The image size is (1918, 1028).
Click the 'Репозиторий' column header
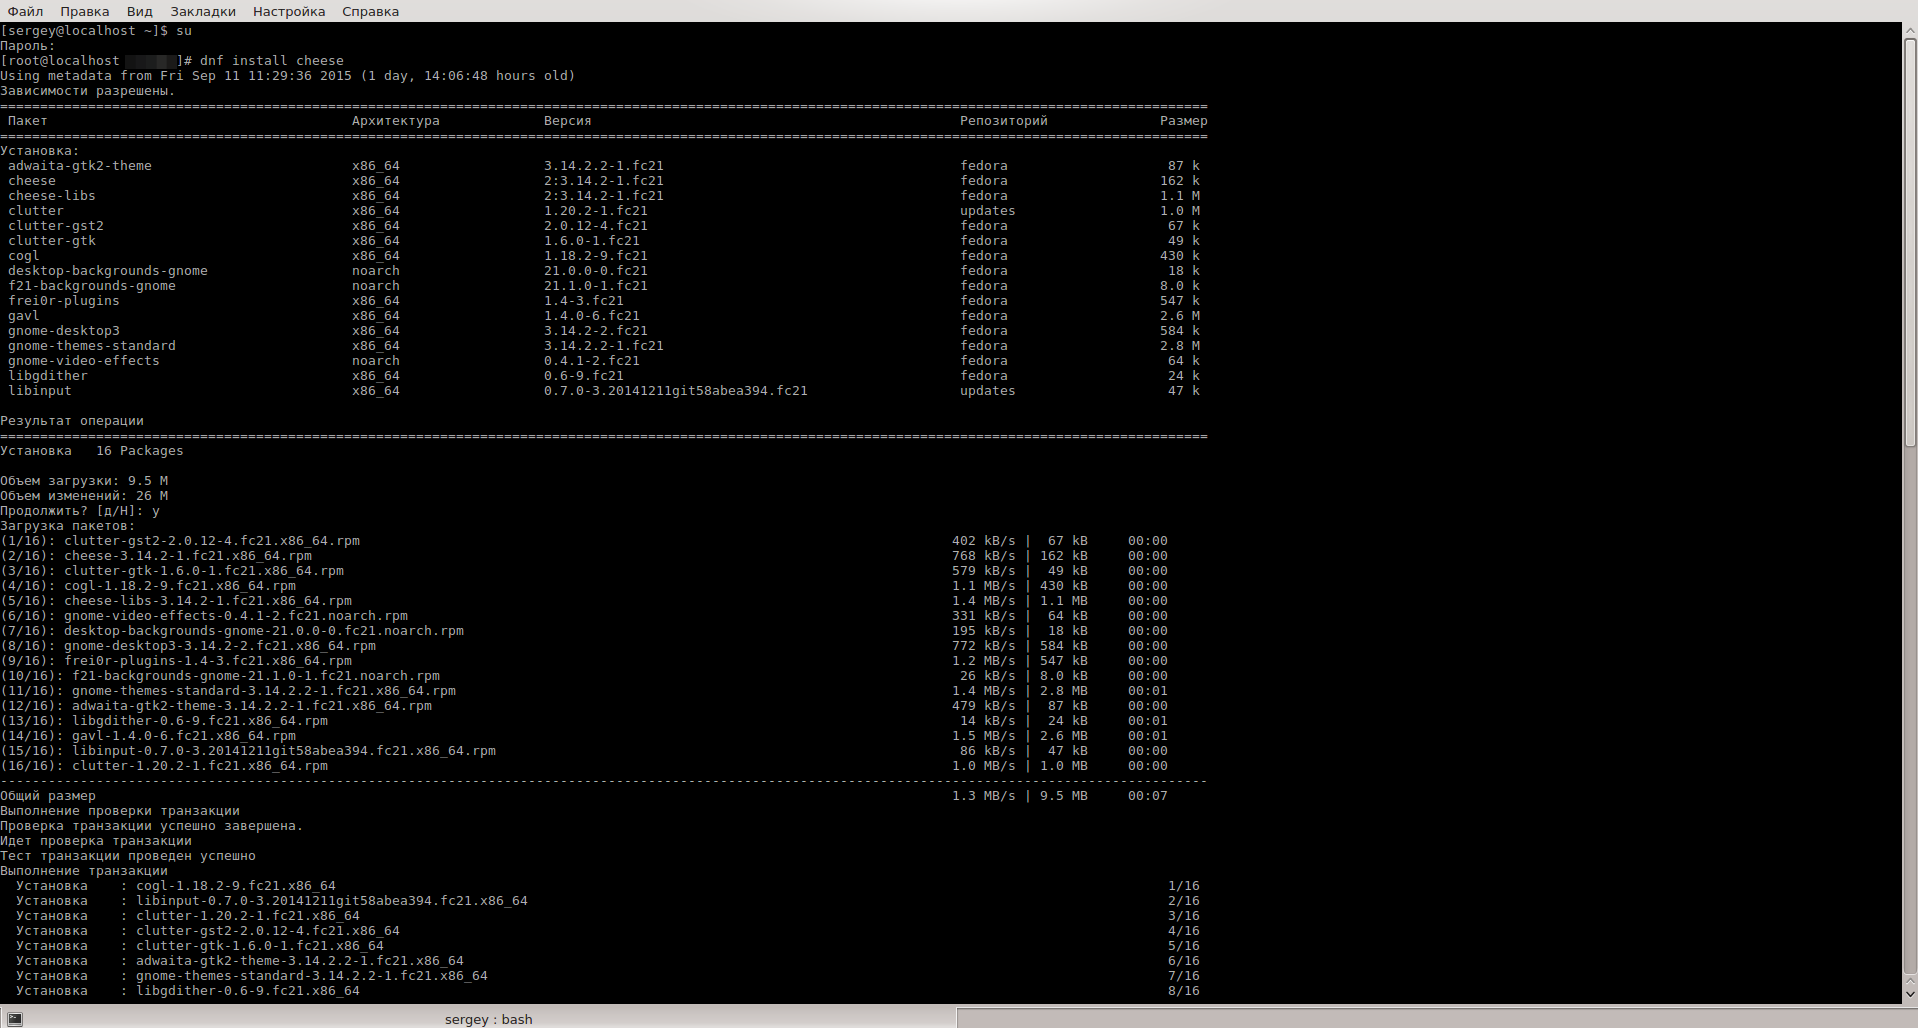1004,121
